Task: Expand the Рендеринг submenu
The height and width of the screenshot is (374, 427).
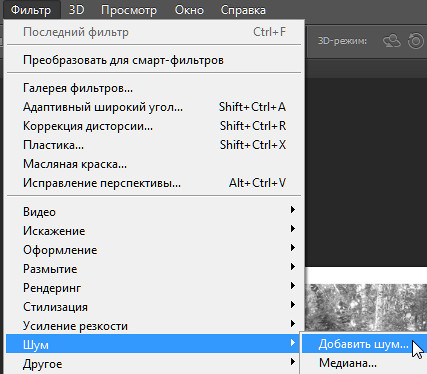Action: point(154,288)
